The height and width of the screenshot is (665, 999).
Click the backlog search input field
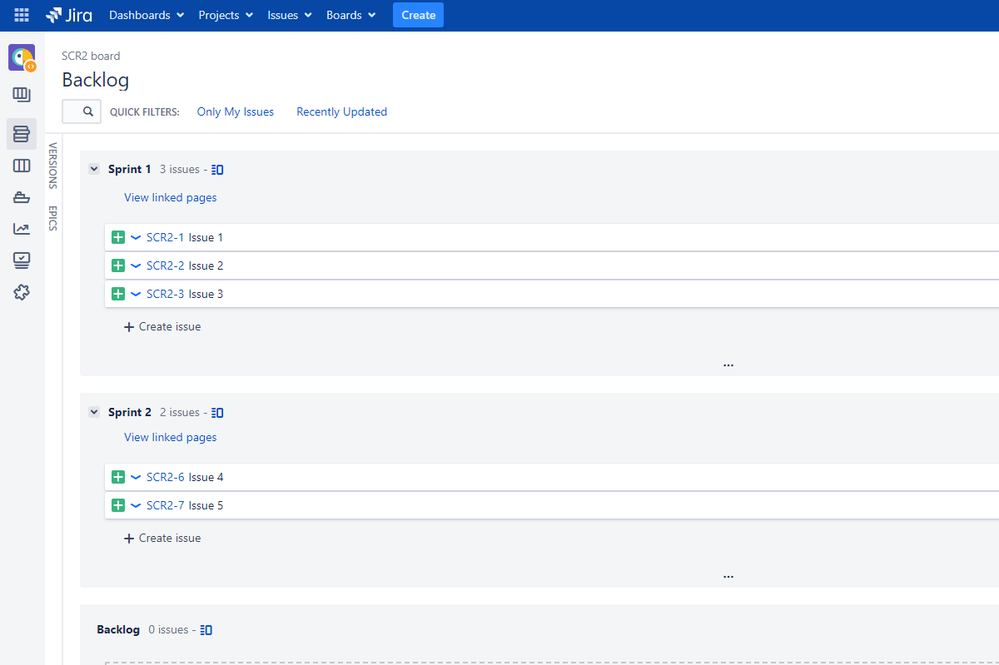click(x=81, y=111)
